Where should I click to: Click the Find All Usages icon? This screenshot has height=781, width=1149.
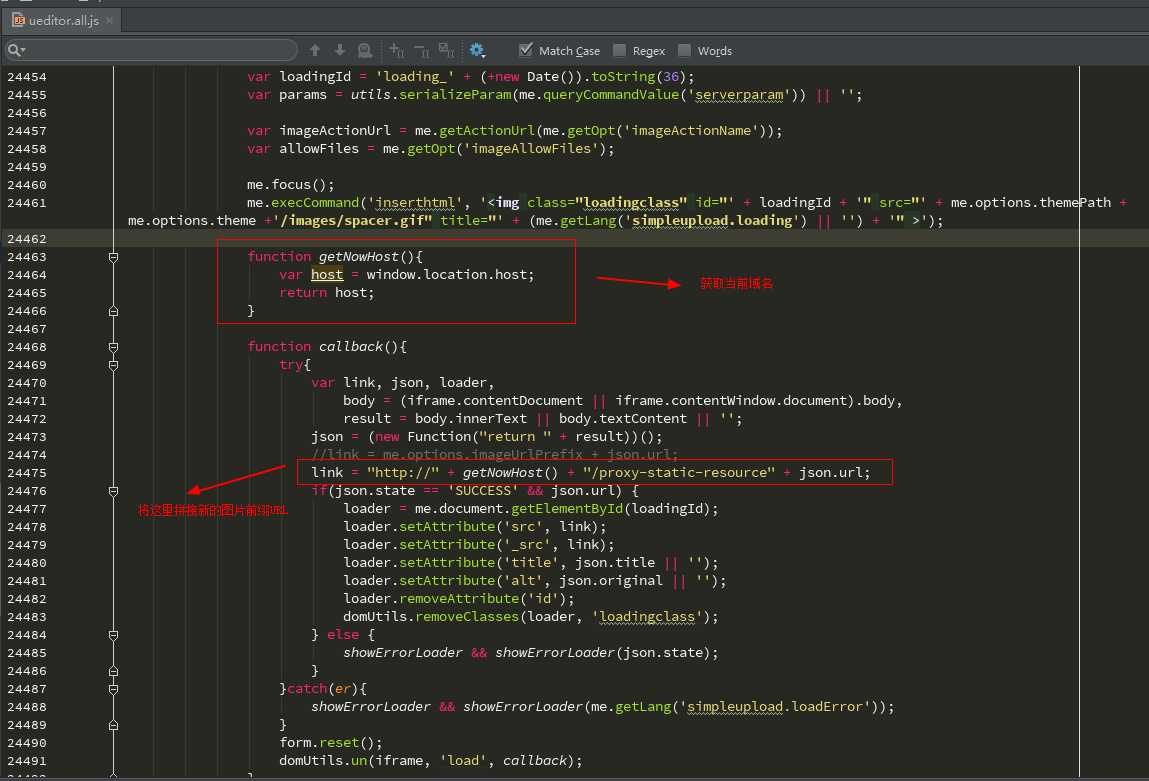click(x=364, y=50)
